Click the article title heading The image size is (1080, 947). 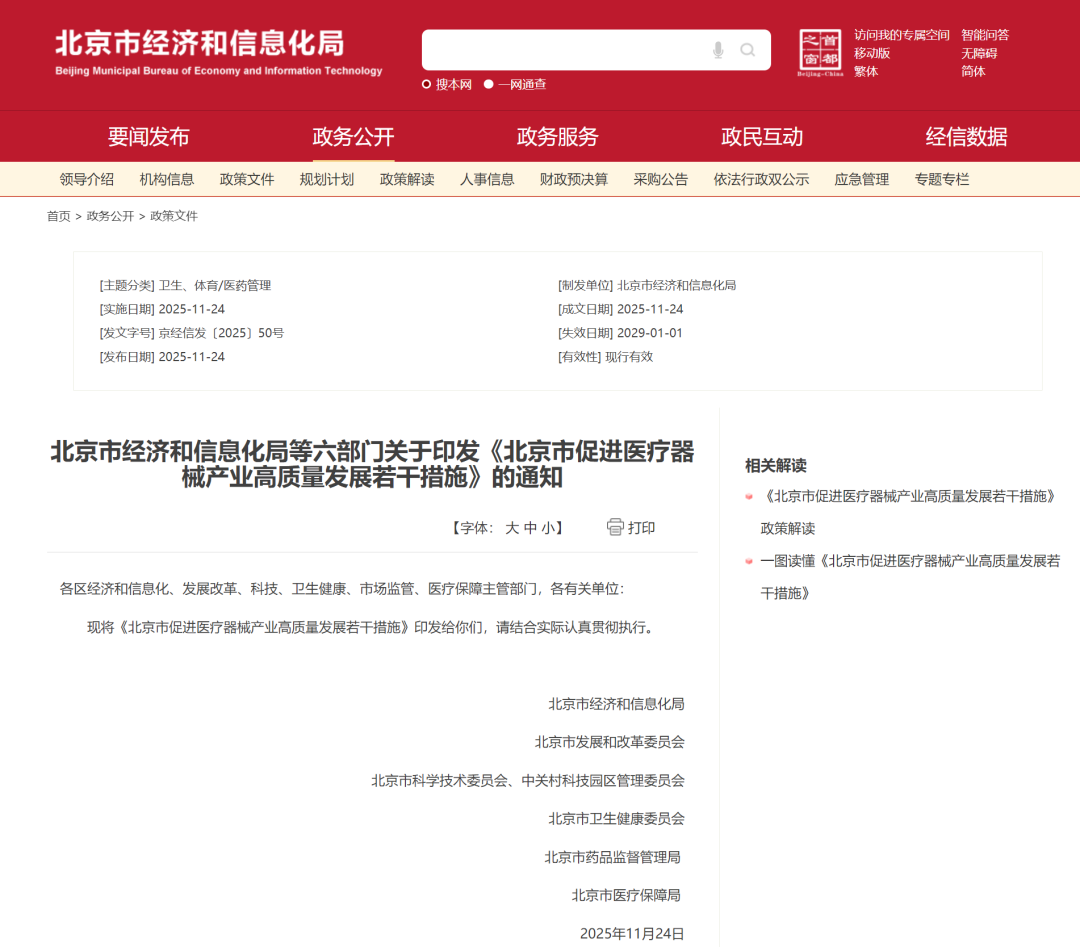(372, 464)
